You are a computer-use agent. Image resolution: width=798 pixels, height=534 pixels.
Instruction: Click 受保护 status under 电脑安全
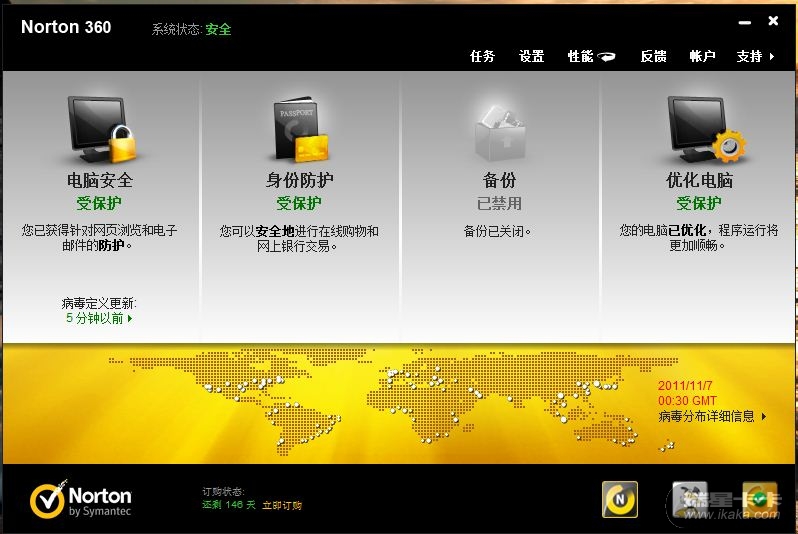pyautogui.click(x=99, y=204)
